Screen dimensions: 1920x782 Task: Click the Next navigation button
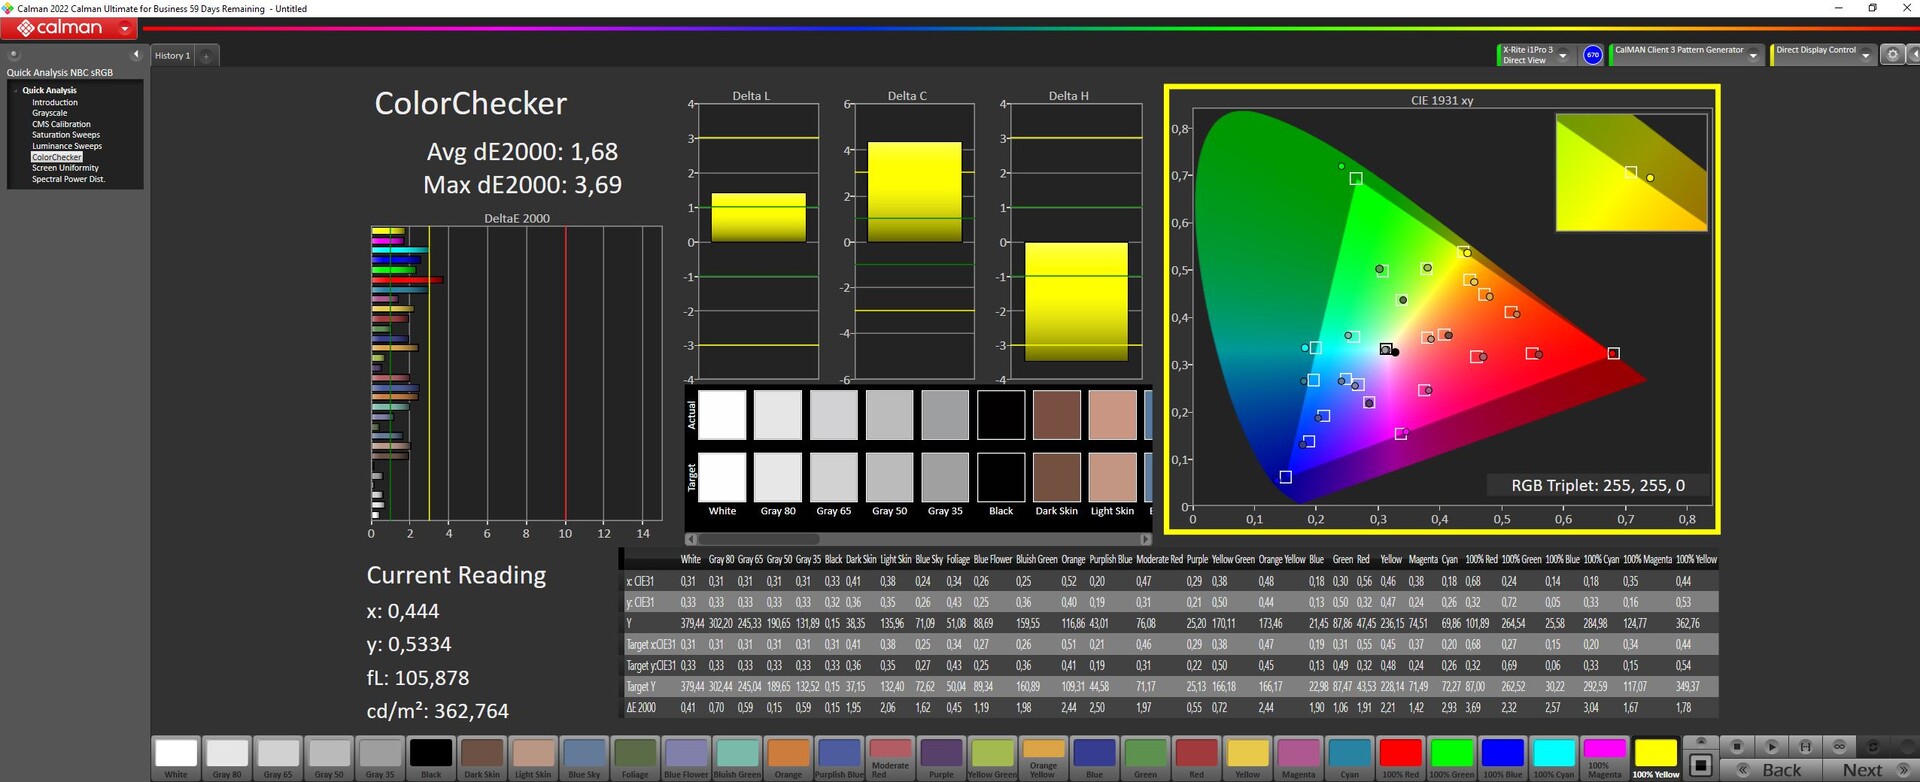[1863, 769]
